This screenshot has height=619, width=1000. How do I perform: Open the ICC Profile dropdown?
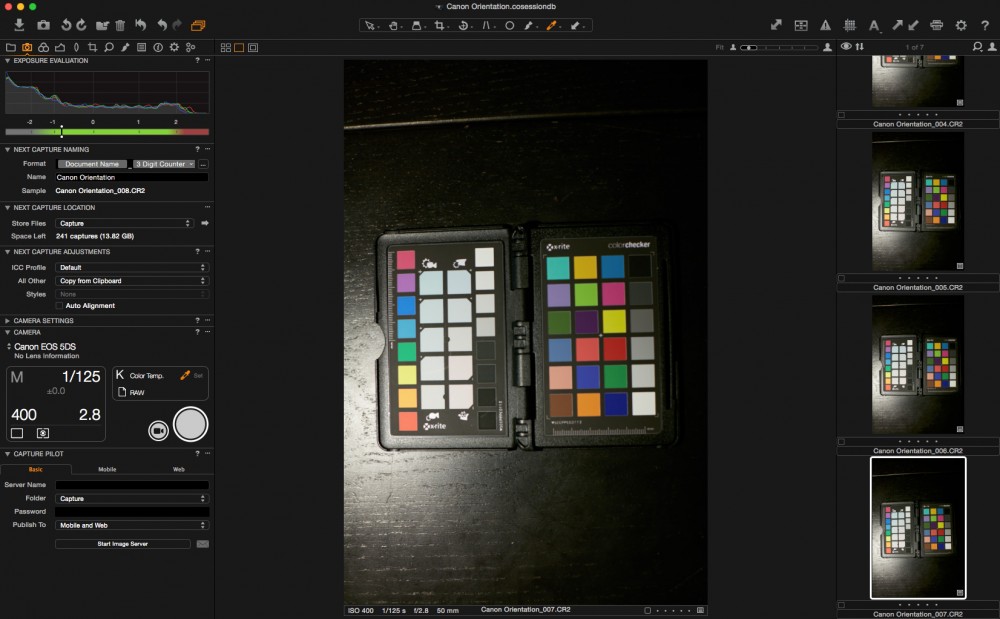[131, 267]
